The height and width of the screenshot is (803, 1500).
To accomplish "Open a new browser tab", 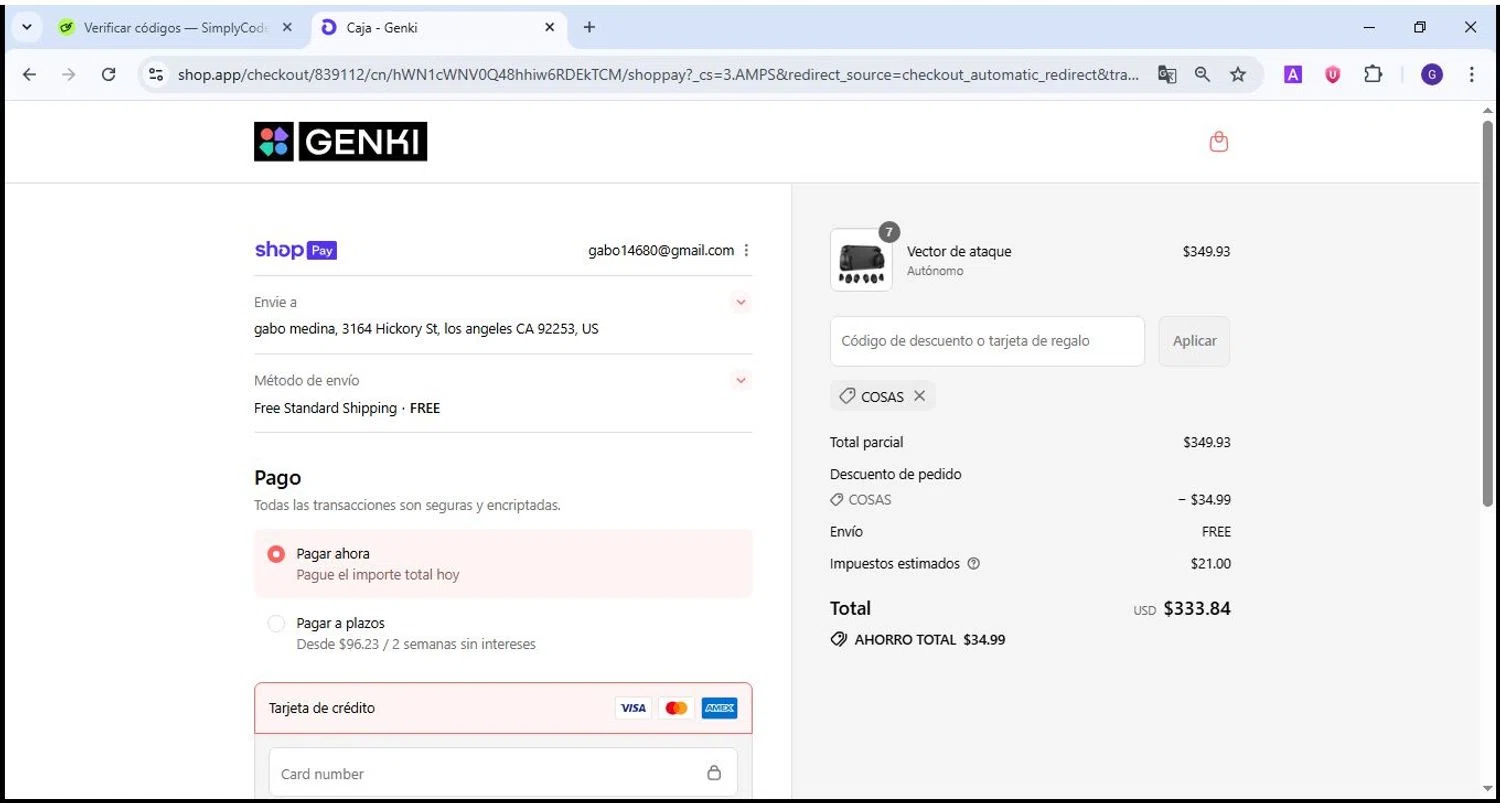I will tap(589, 28).
